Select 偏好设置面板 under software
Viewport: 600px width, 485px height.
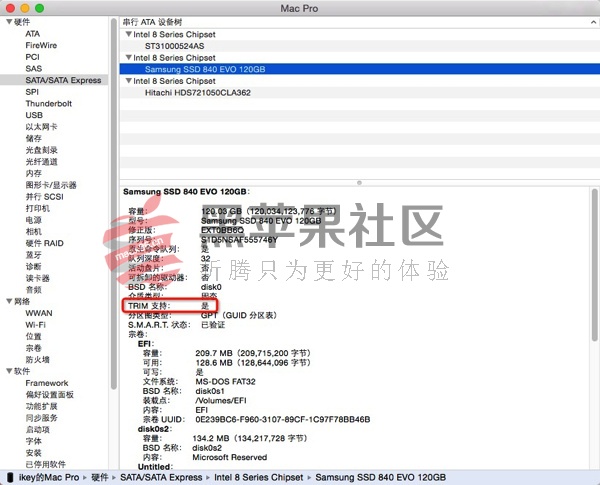click(49, 395)
